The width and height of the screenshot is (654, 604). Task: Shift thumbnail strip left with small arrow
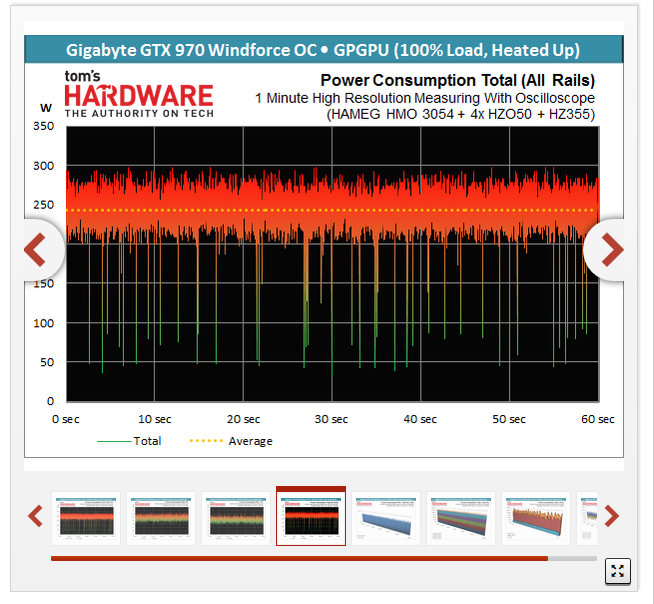35,516
